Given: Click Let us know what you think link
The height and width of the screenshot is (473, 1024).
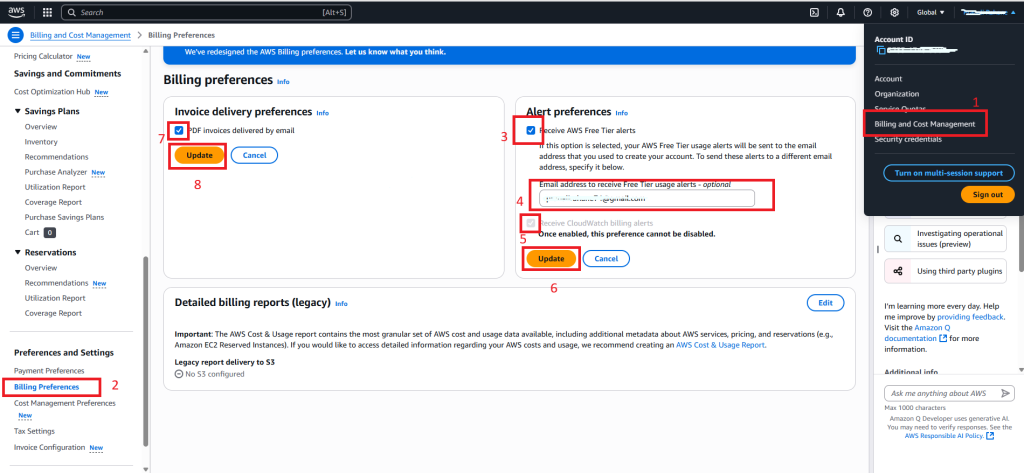Looking at the screenshot, I should (x=395, y=52).
